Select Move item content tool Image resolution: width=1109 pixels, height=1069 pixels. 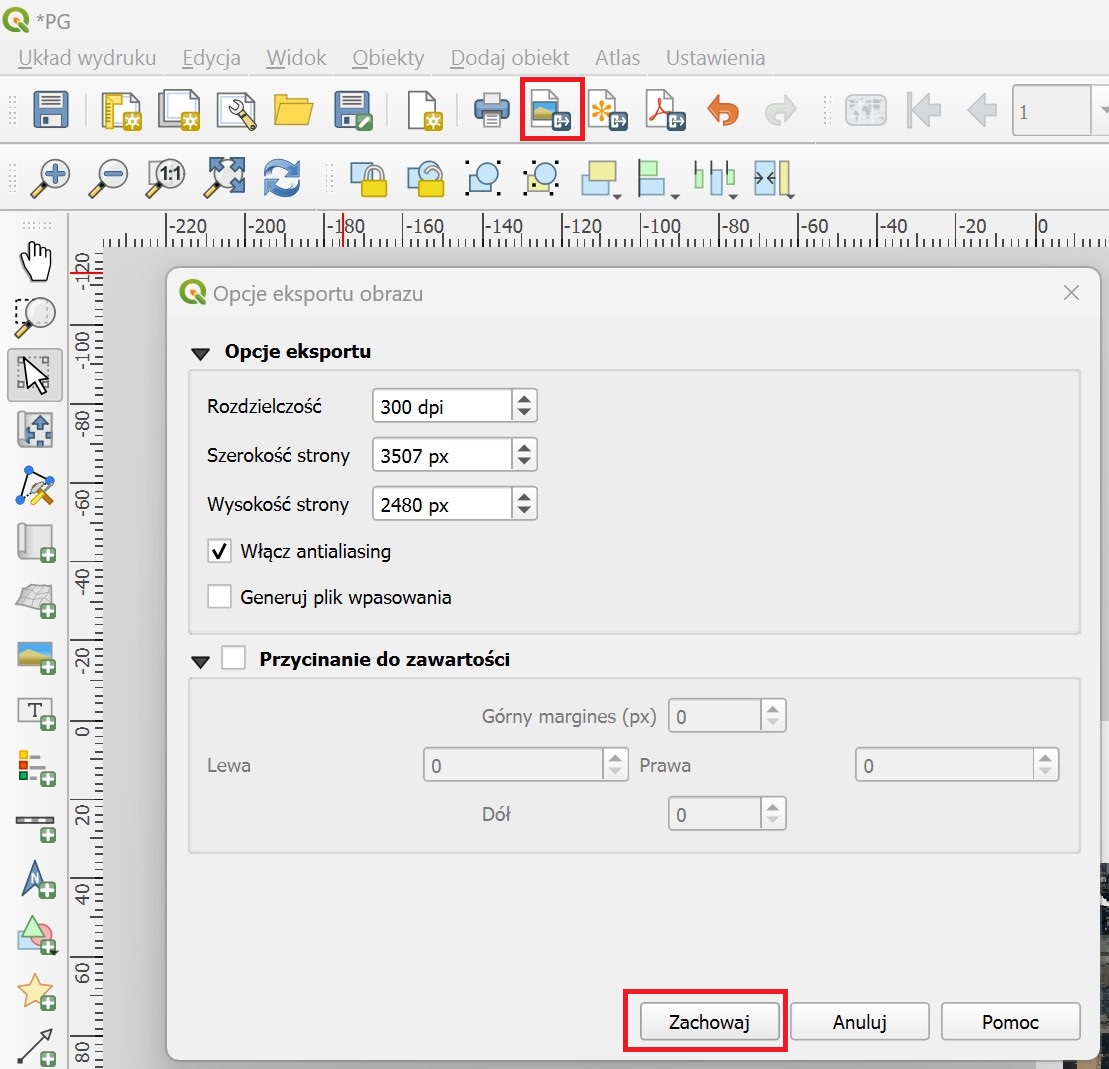[35, 429]
